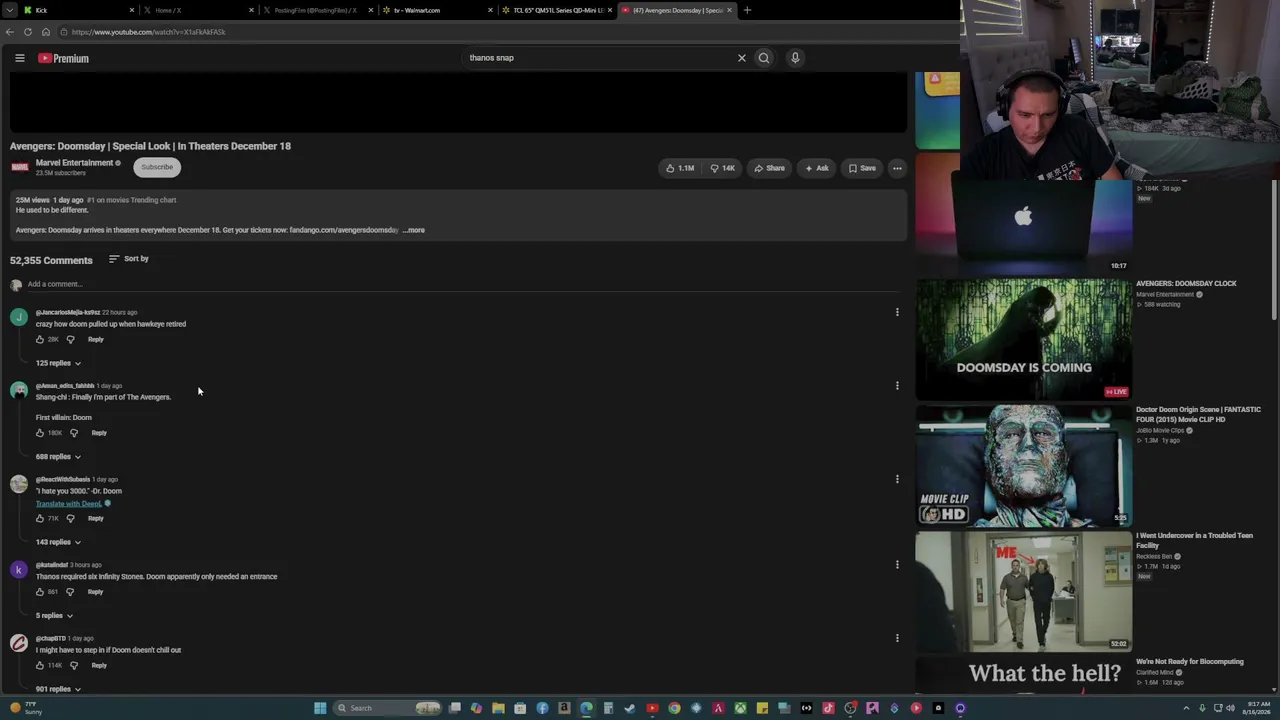Save the video to a playlist
The height and width of the screenshot is (720, 1280).
tap(862, 168)
